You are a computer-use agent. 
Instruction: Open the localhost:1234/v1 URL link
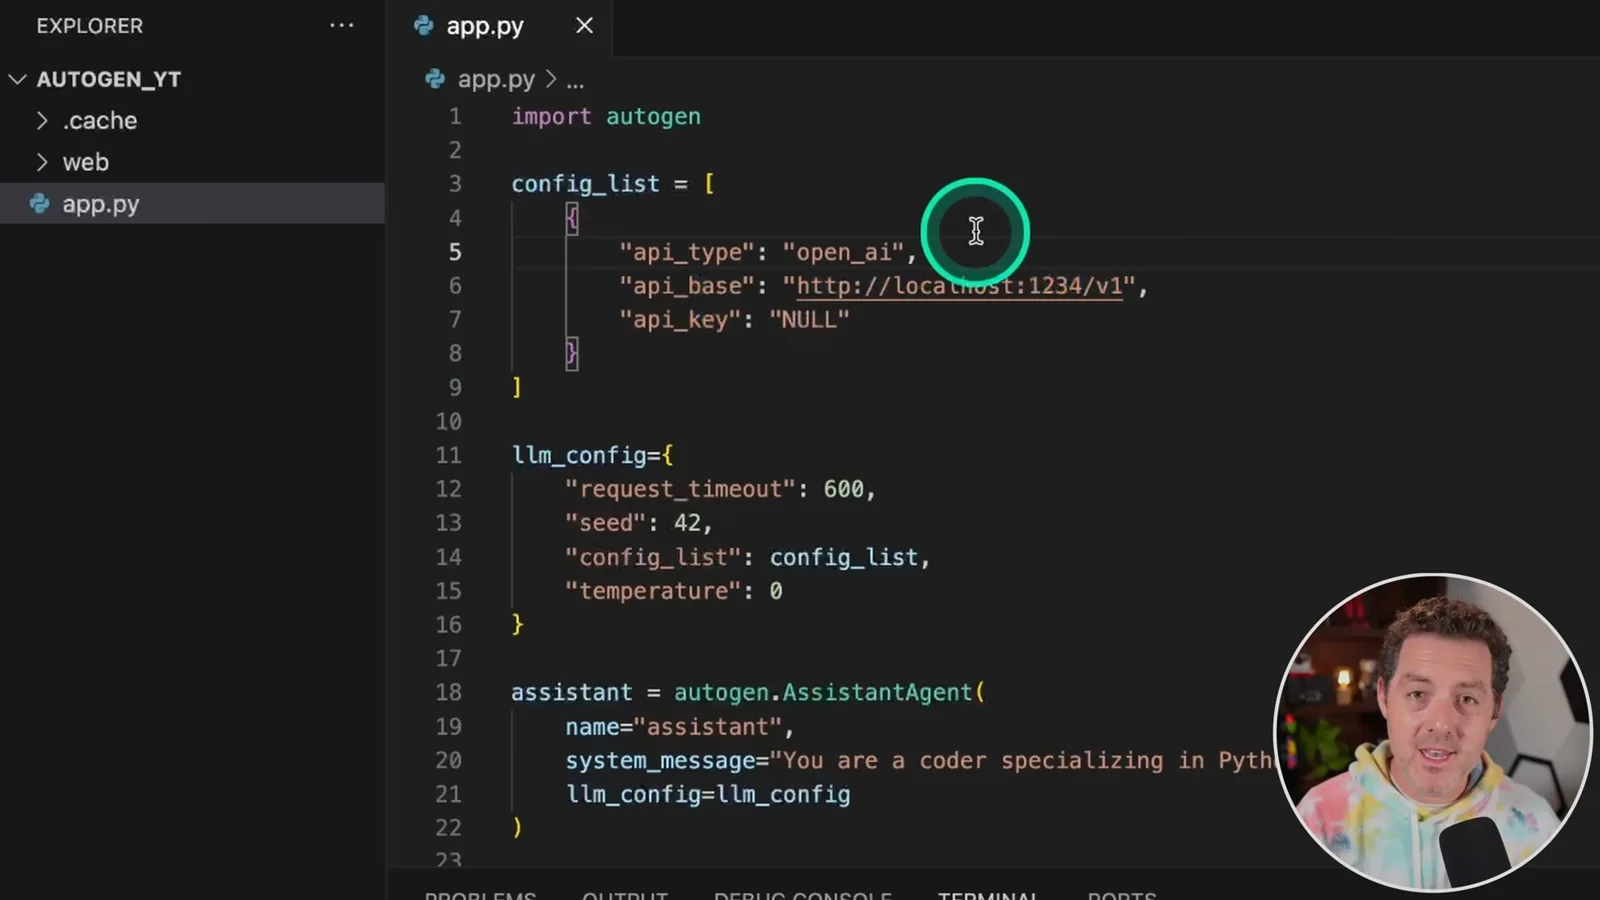[x=959, y=286]
